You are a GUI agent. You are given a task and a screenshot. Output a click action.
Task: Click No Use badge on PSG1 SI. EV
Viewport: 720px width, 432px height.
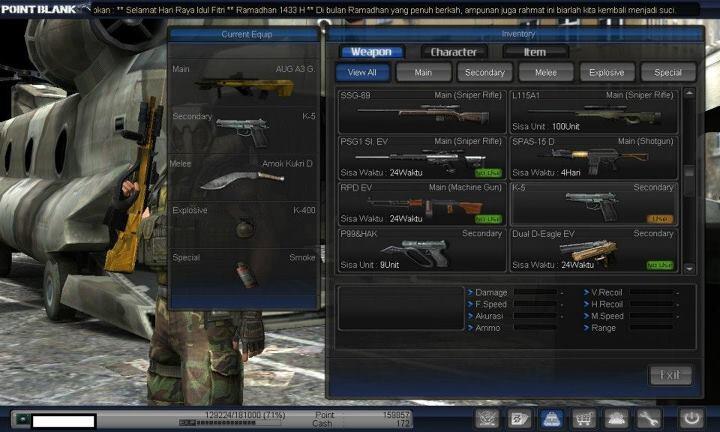[x=488, y=173]
